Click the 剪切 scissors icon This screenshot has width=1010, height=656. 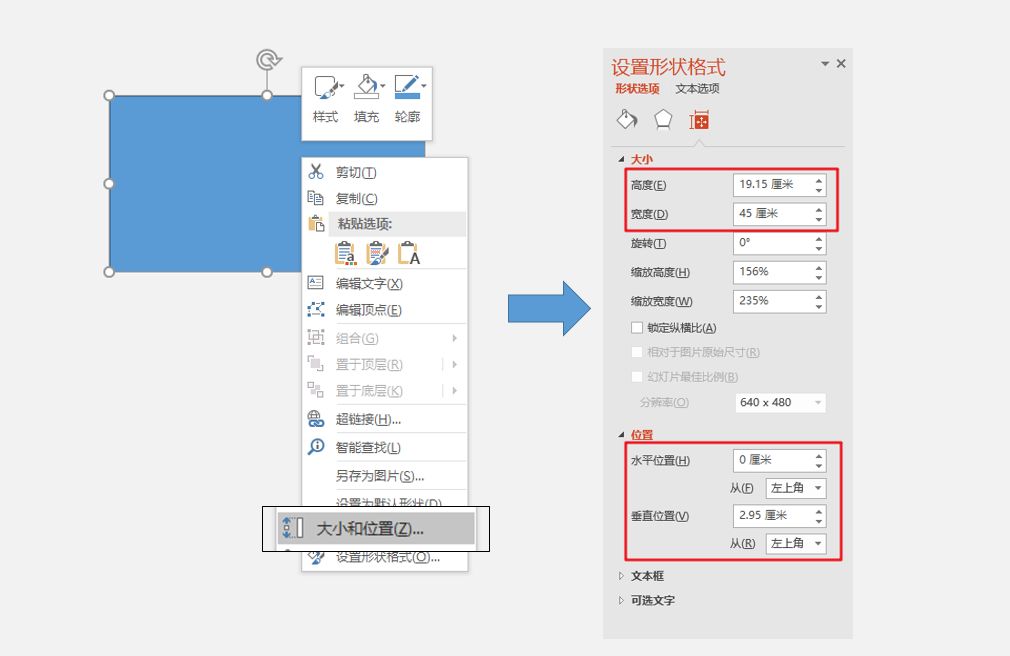(315, 172)
